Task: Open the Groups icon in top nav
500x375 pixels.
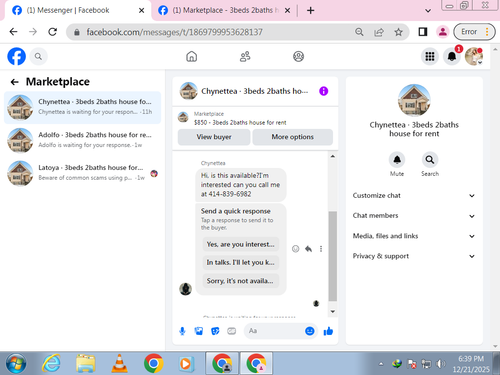Action: [x=298, y=57]
